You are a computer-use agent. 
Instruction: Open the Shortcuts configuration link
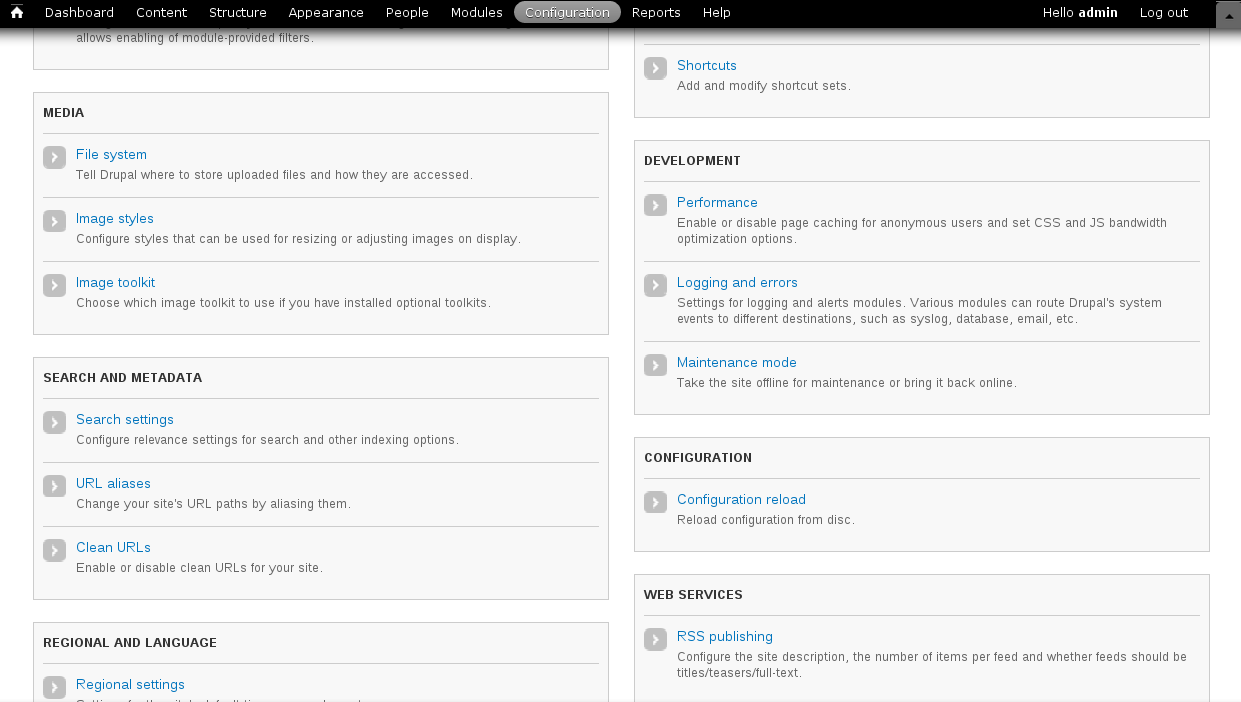706,66
